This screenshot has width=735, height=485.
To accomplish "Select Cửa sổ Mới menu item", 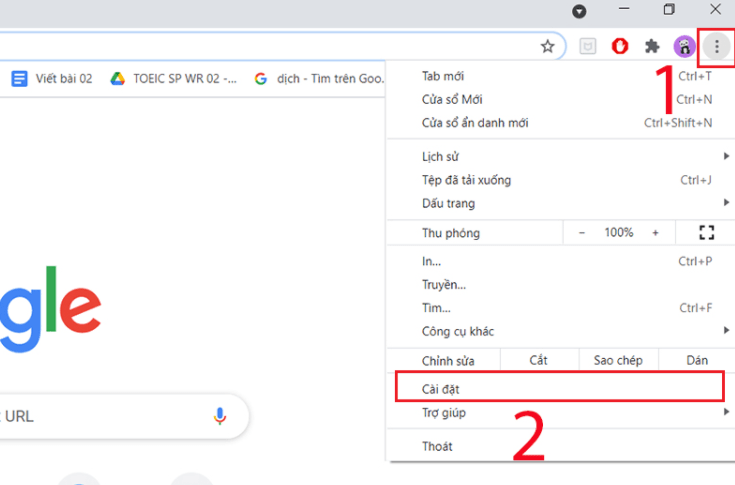I will (x=561, y=99).
